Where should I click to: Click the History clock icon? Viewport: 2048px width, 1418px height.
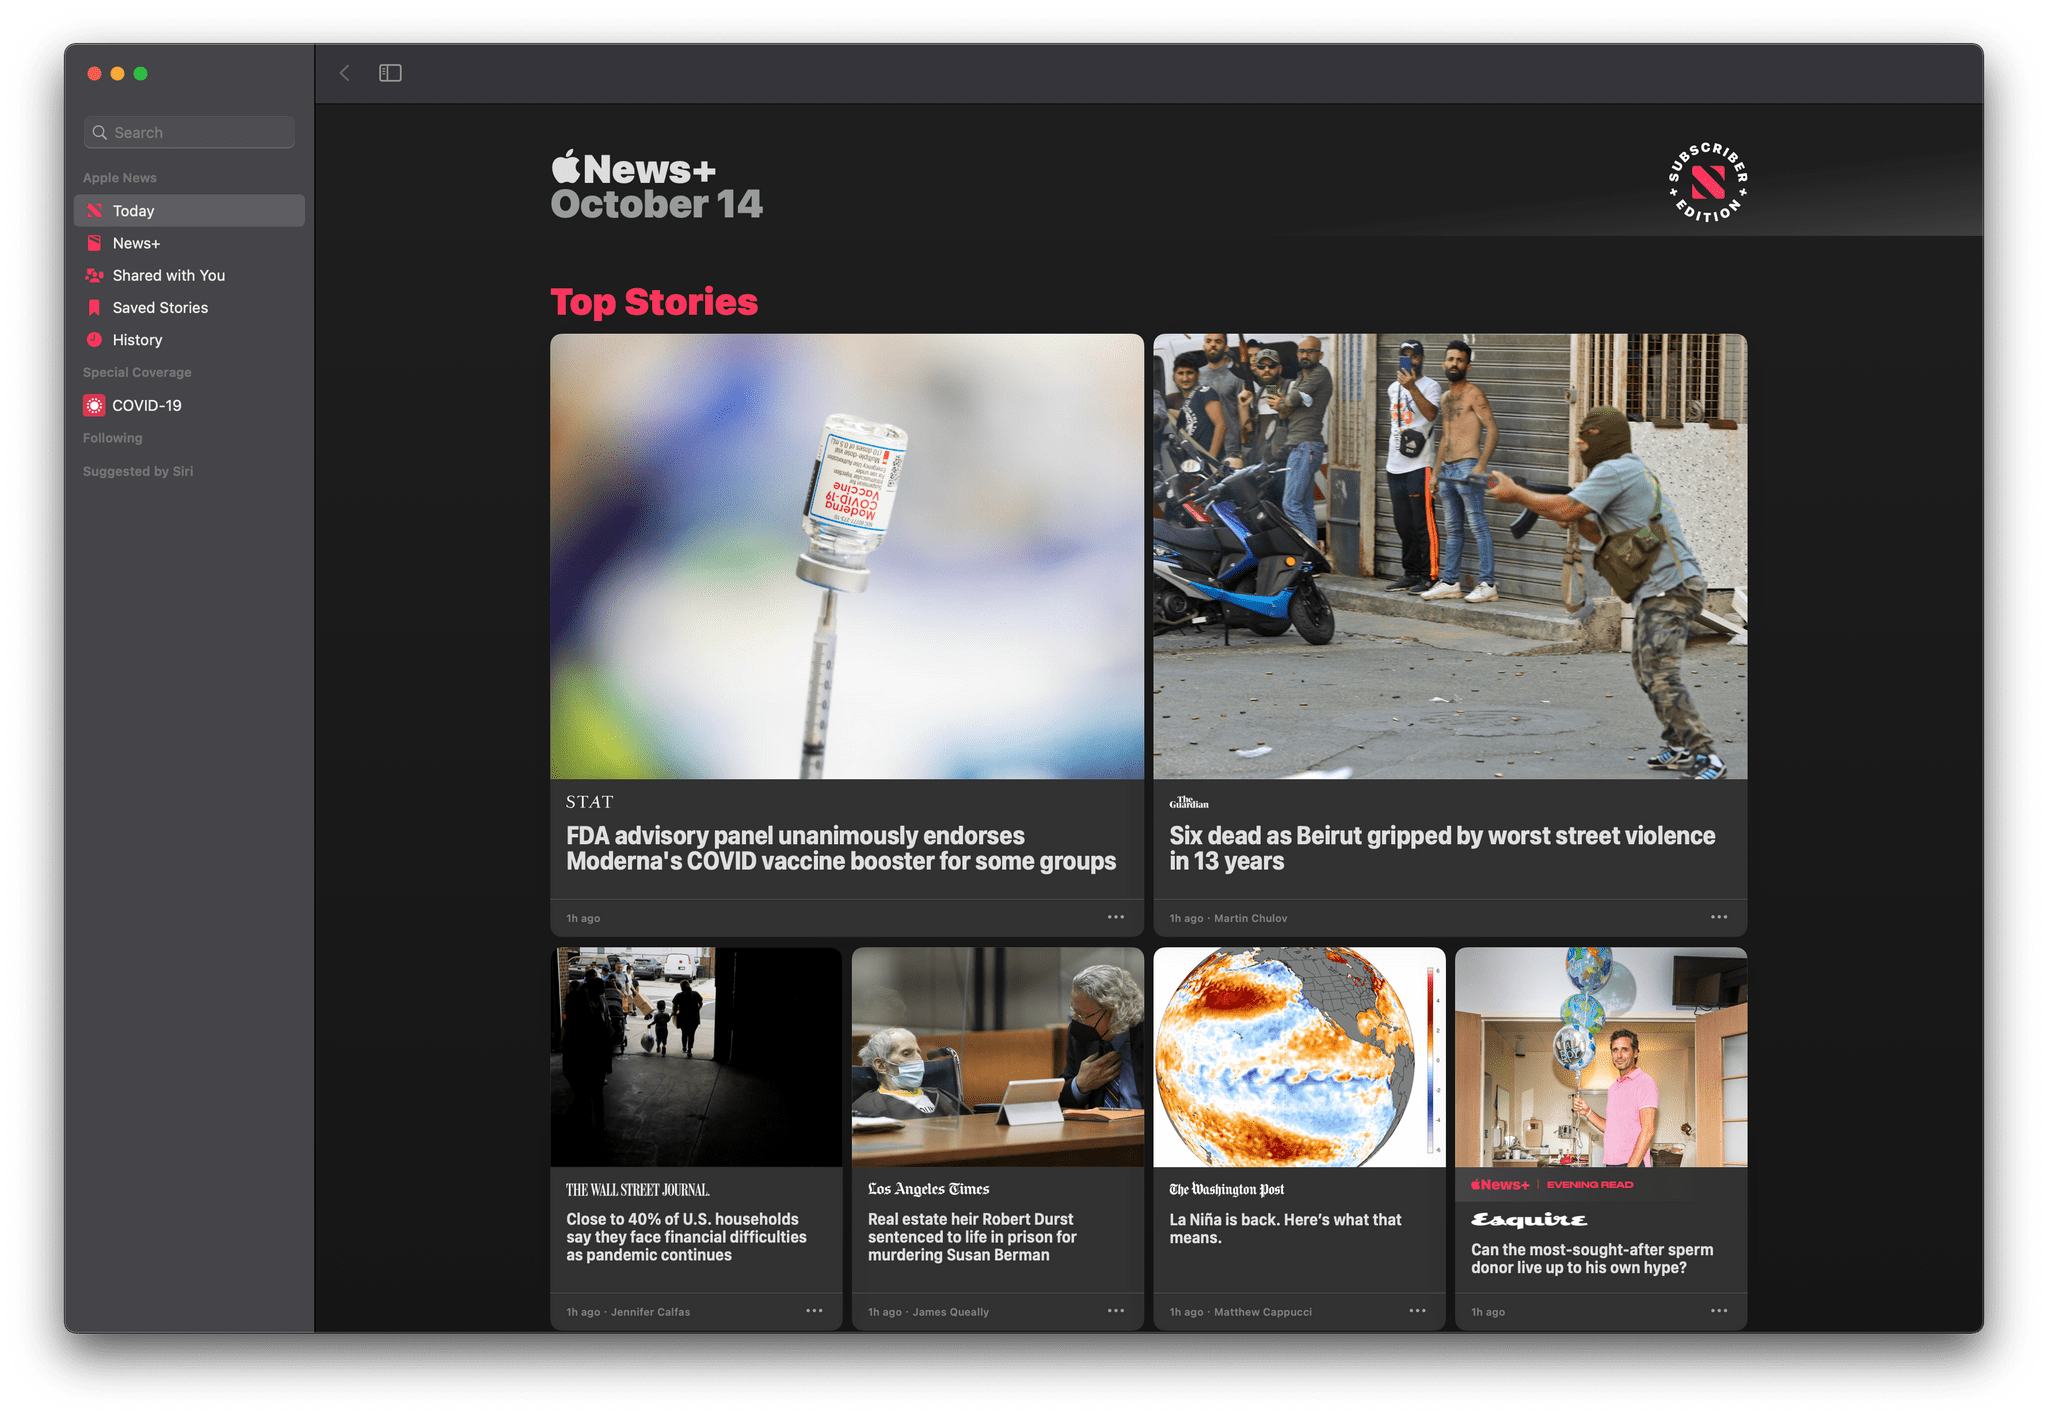(x=94, y=340)
